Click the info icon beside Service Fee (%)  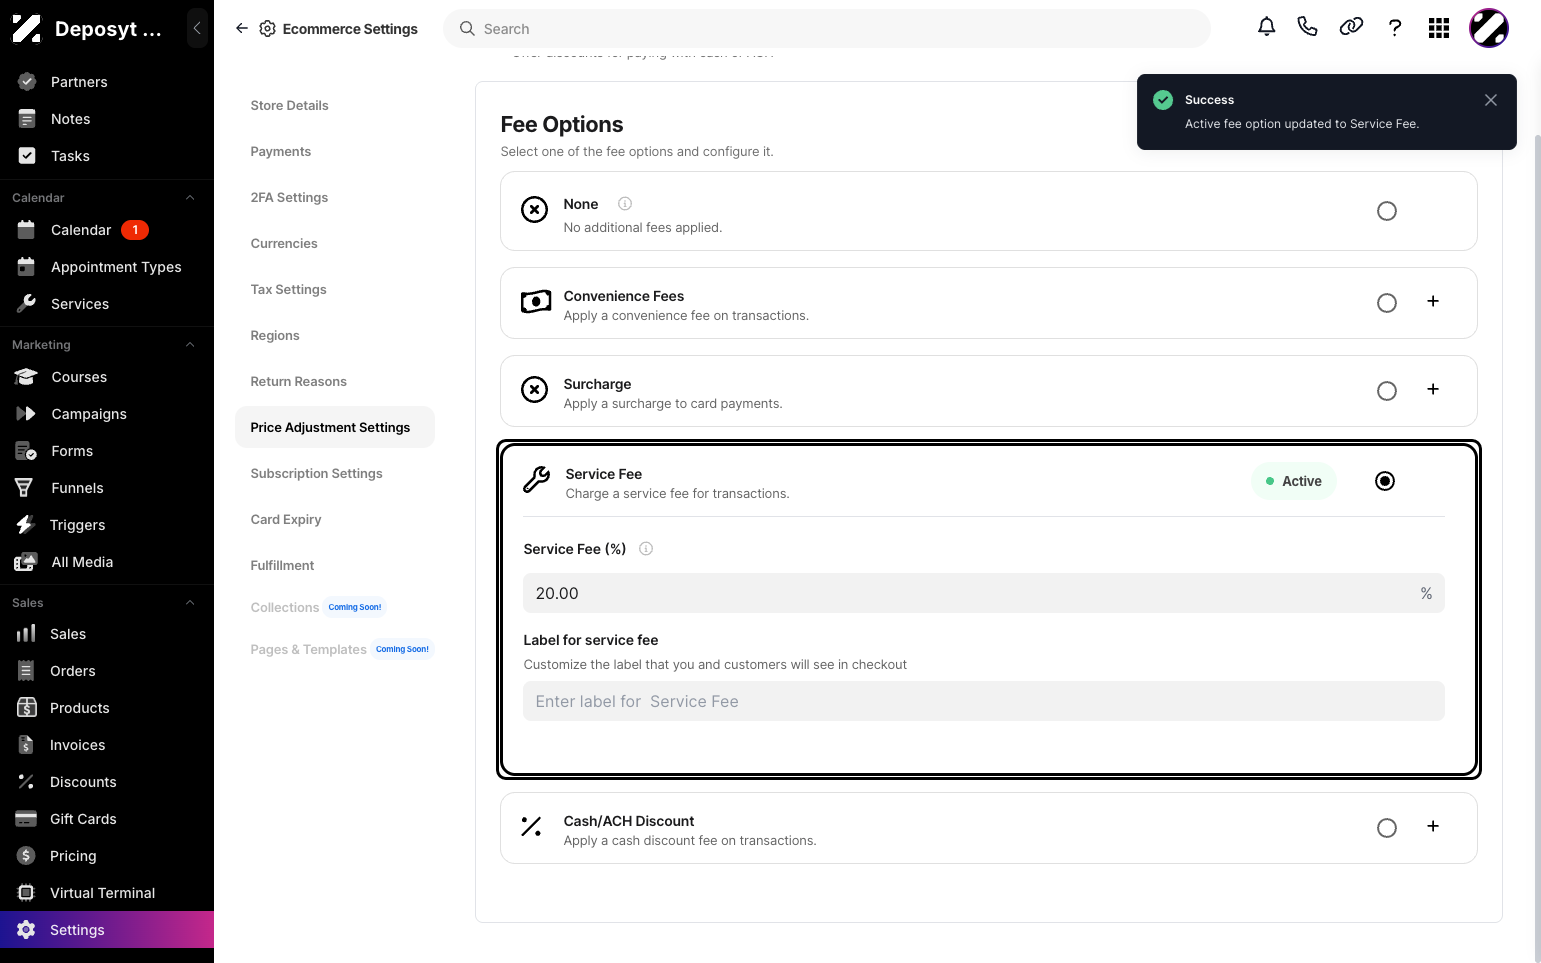646,549
